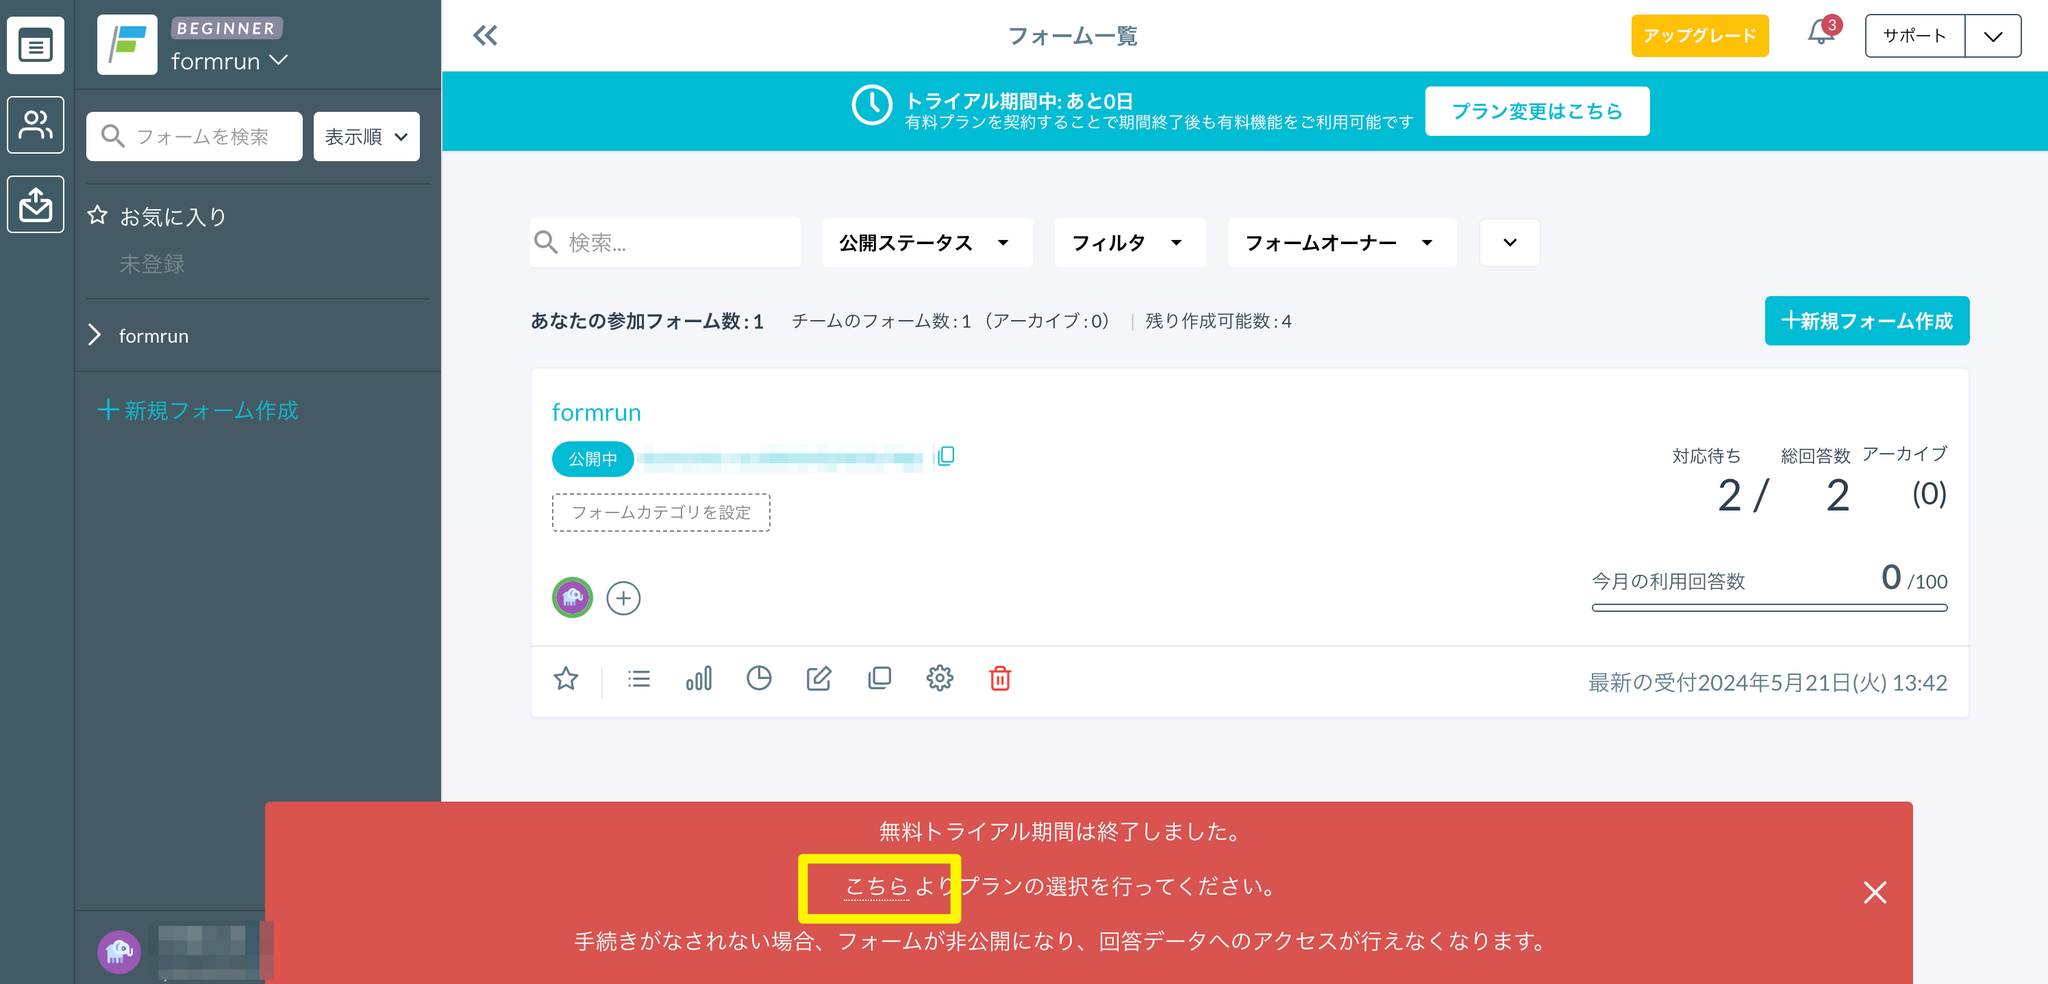
Task: Delete the form with trash icon
Action: 1000,679
